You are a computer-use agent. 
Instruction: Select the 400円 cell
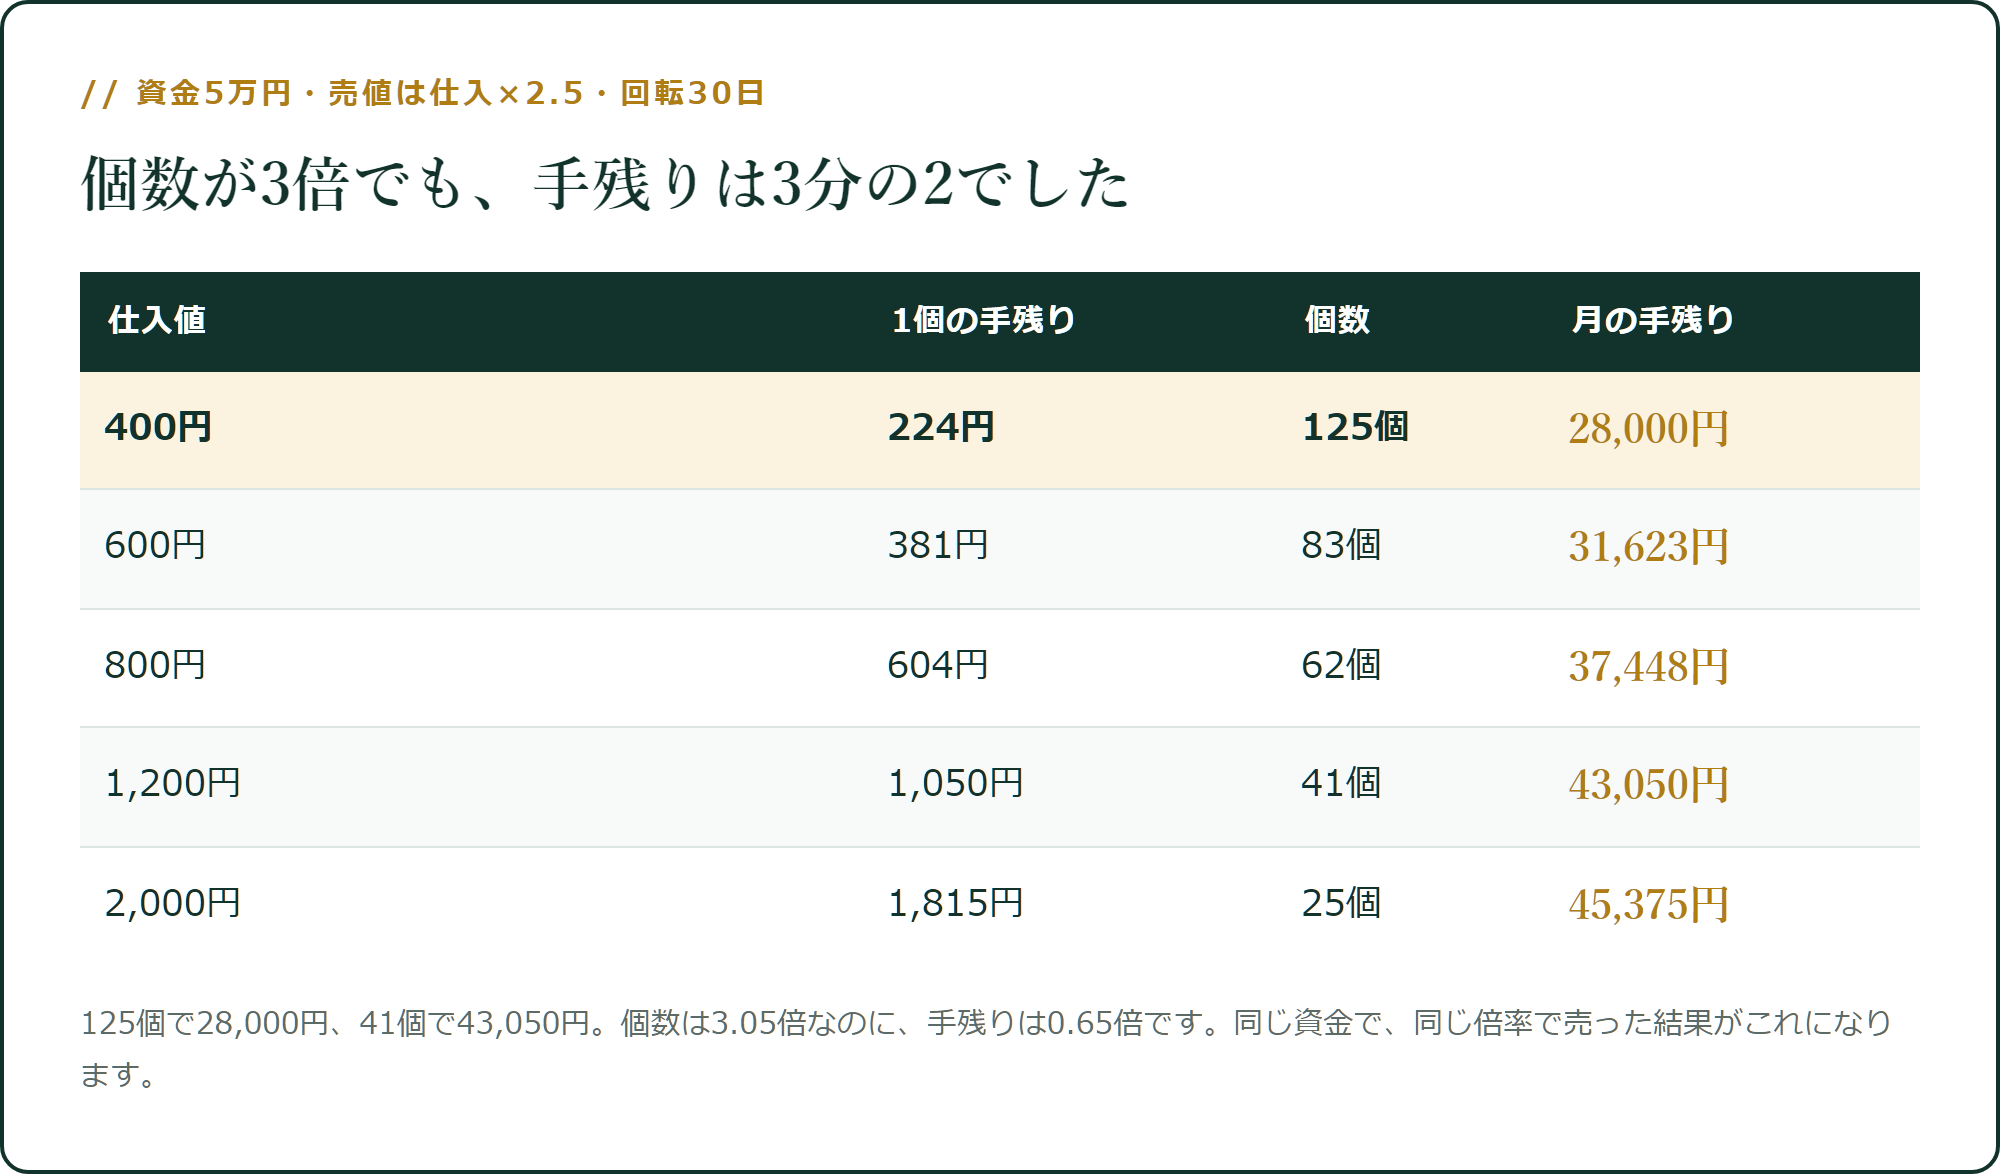coord(158,428)
